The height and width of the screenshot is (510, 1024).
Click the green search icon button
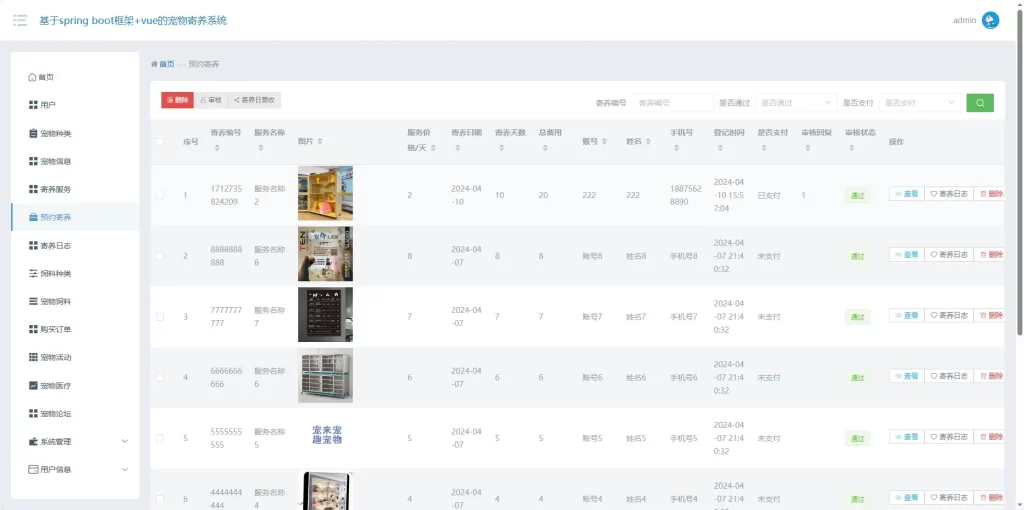[x=979, y=102]
